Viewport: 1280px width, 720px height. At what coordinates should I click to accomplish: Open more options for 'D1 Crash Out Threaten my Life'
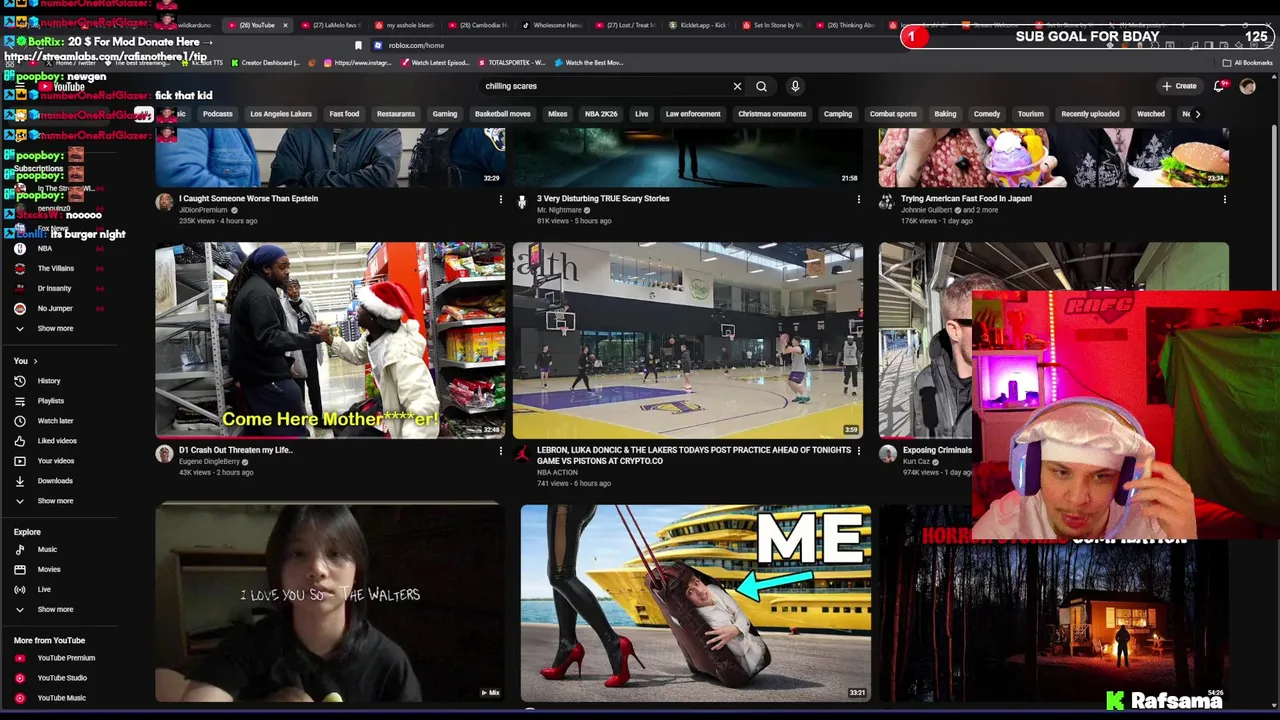pyautogui.click(x=500, y=451)
